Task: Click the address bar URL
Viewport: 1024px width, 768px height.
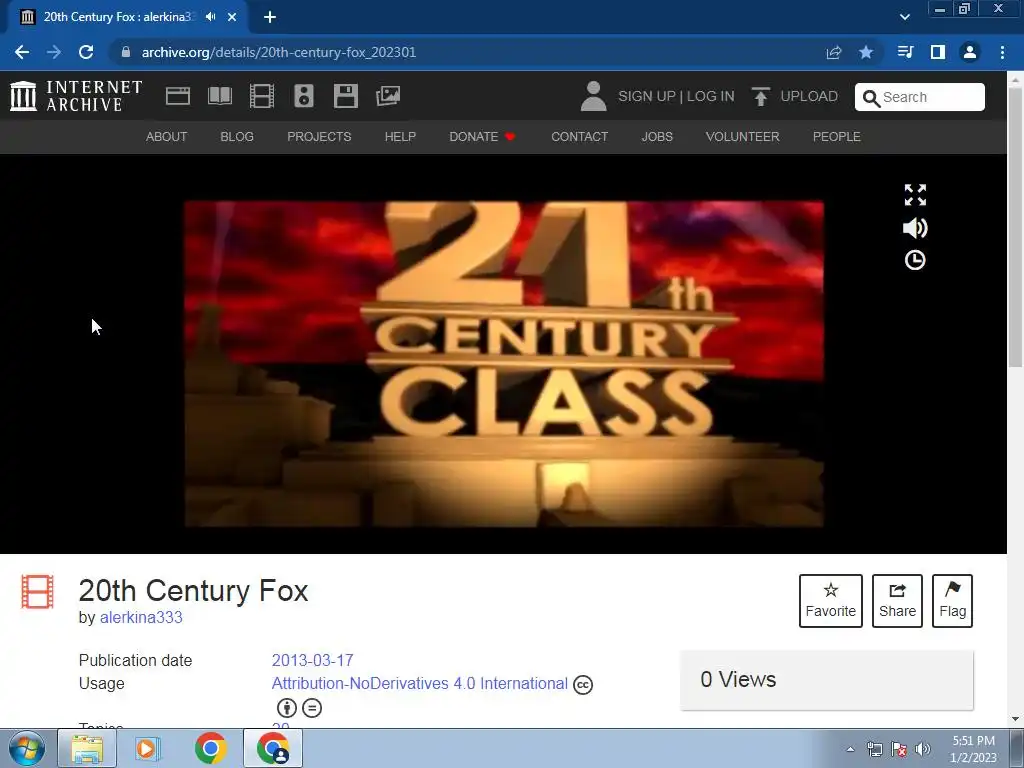Action: (x=279, y=52)
